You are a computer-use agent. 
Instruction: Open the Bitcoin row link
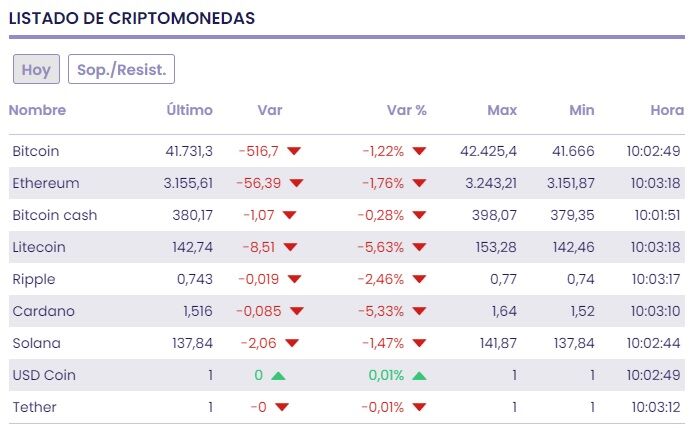(36, 151)
